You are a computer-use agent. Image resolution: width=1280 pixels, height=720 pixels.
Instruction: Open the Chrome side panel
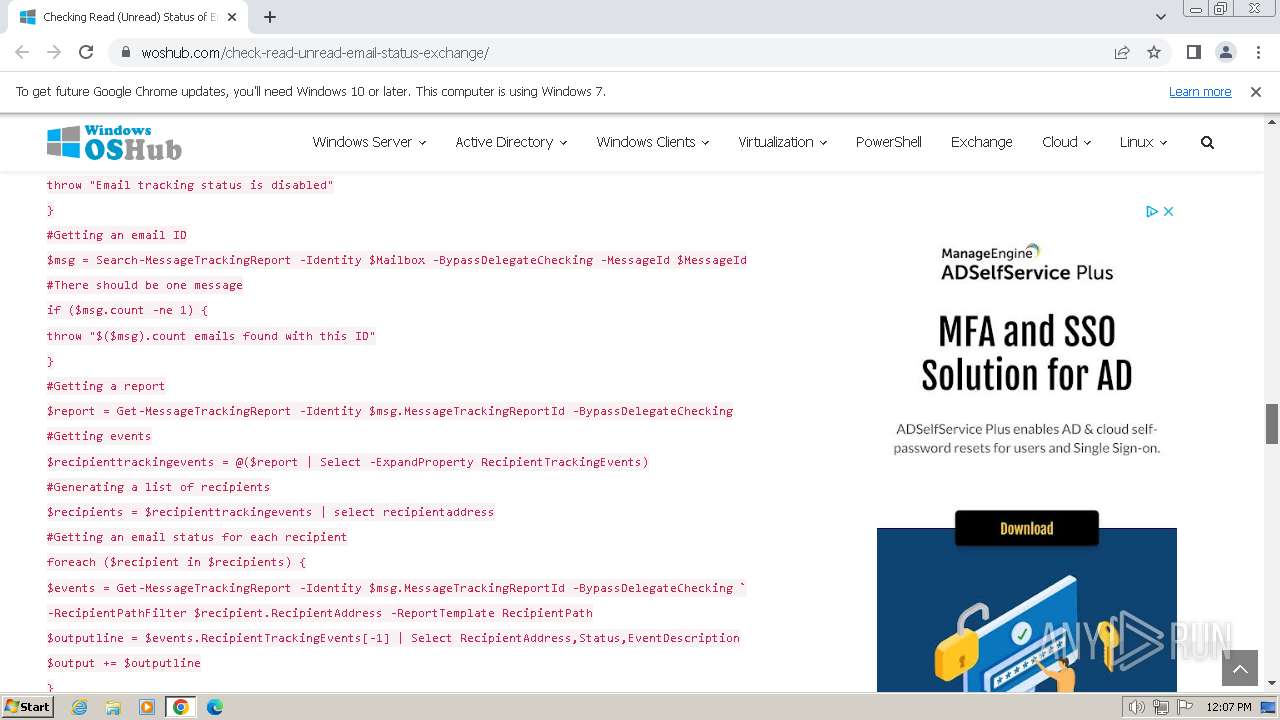pos(1194,53)
